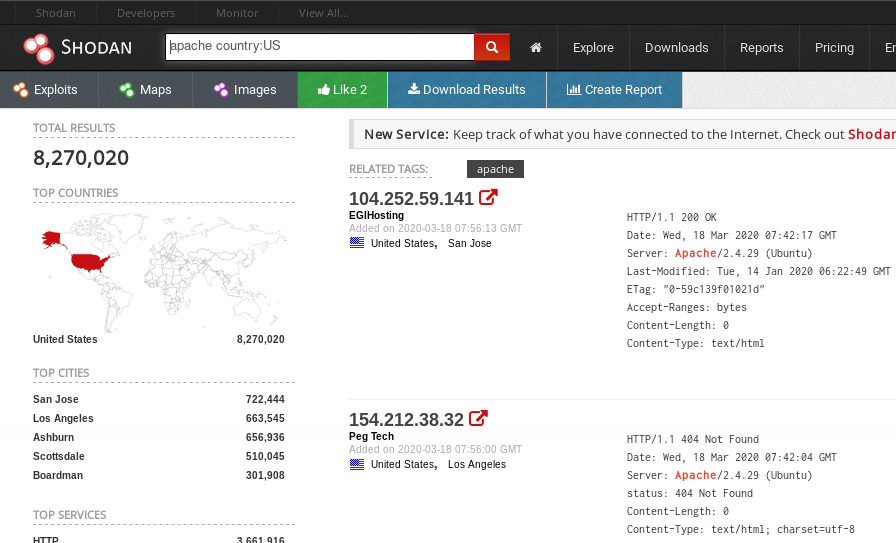Click 'Added on 2020-03-18 07:56:00 GMT' text
Screen dimensions: 896x543
pyautogui.click(x=435, y=449)
